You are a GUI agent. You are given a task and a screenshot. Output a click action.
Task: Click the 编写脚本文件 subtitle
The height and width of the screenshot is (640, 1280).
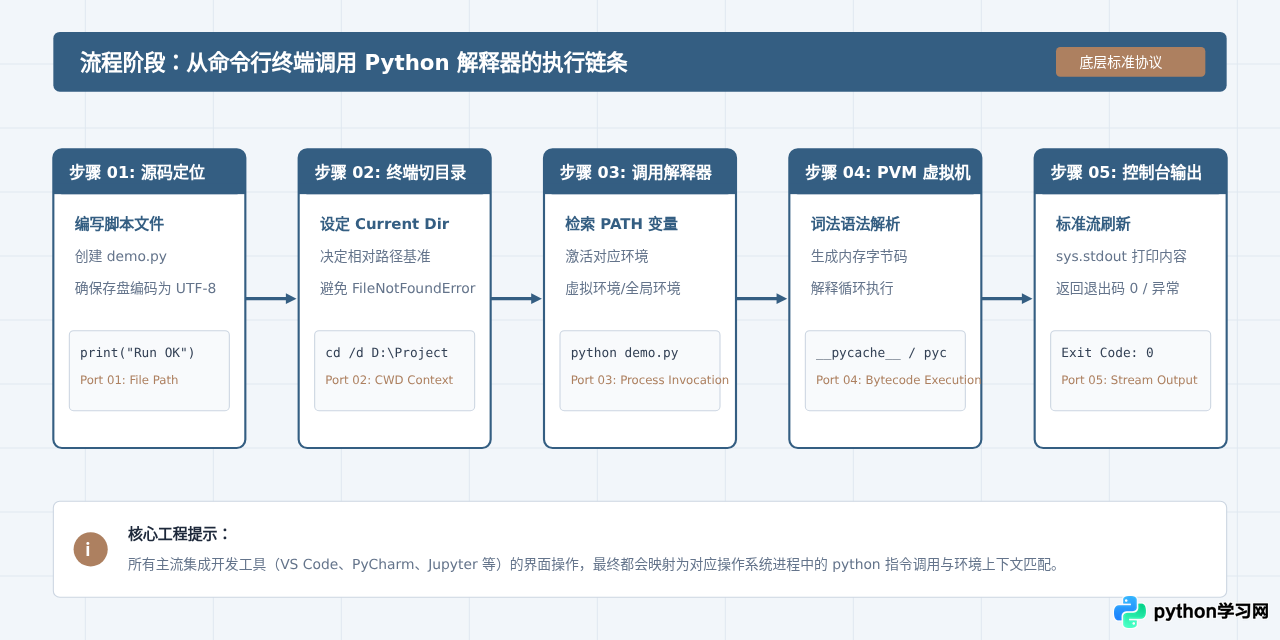click(x=119, y=224)
